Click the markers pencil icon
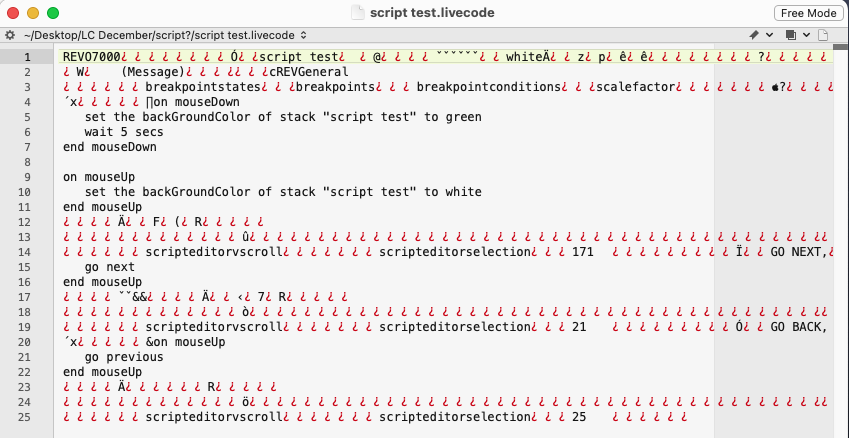849x438 pixels. 753,35
